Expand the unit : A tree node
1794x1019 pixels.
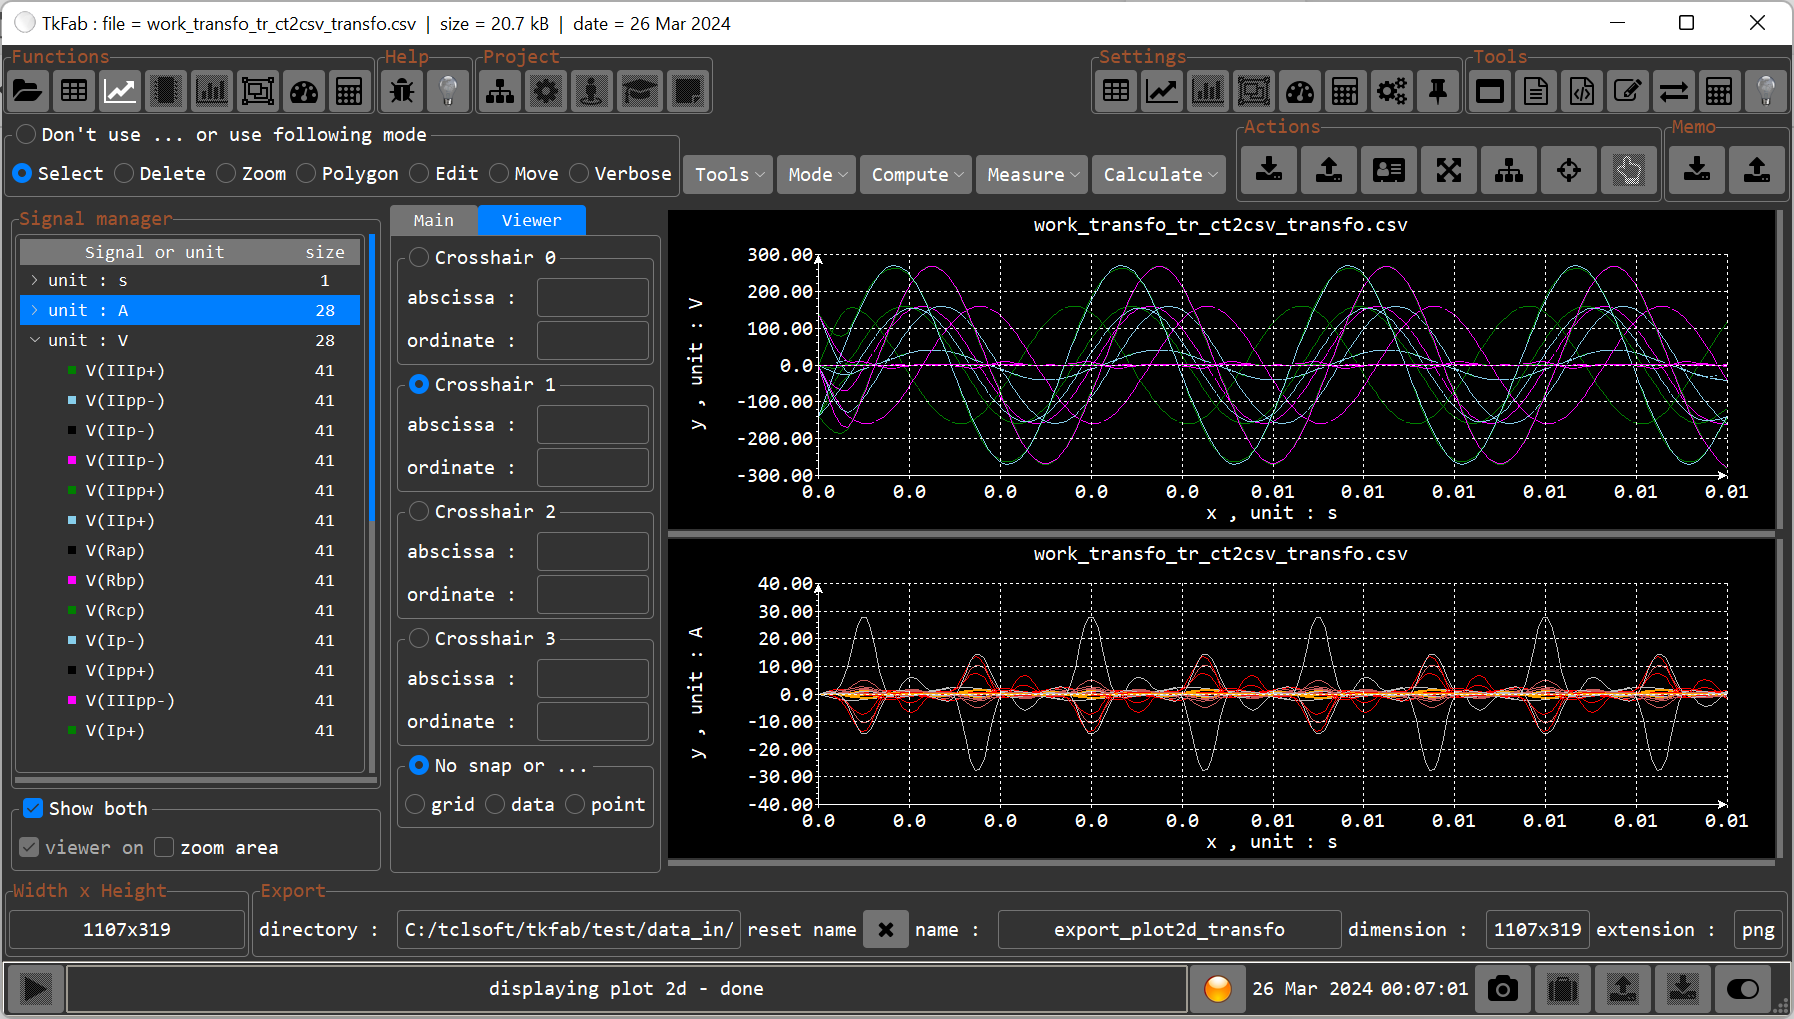click(x=35, y=310)
